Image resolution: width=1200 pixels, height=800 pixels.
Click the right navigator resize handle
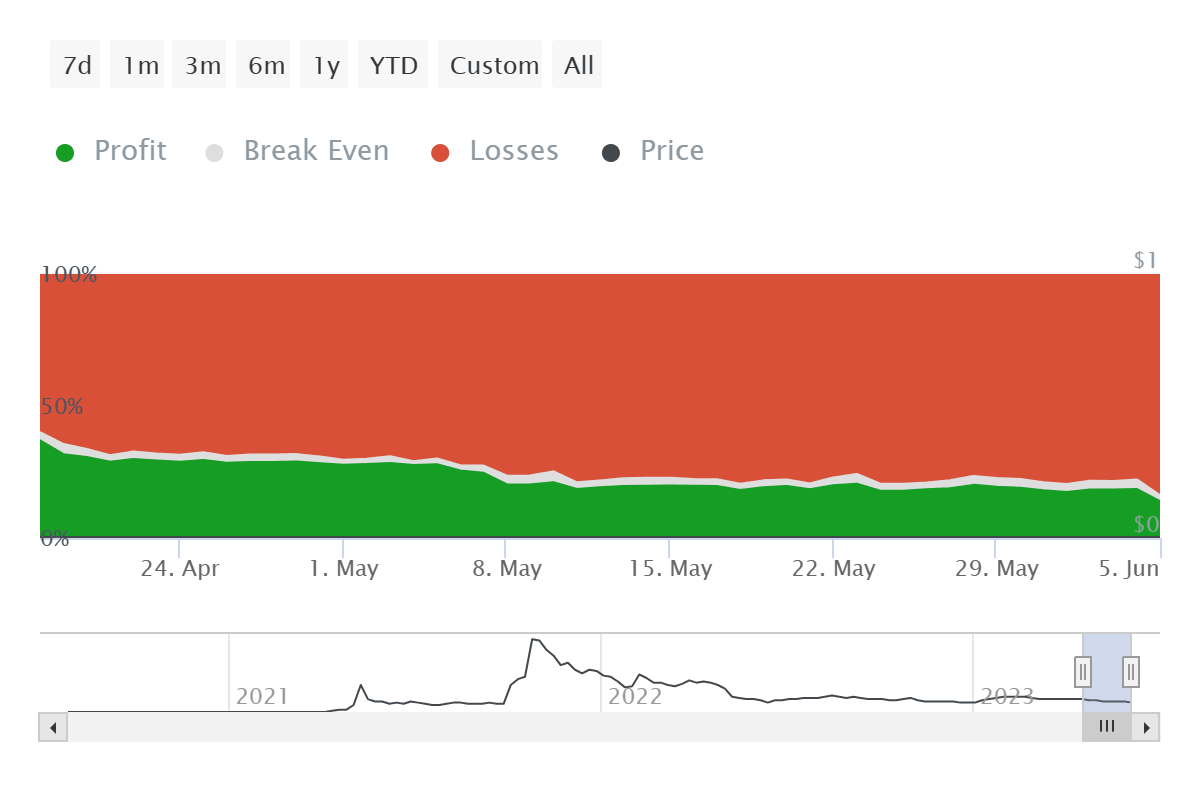click(1129, 672)
